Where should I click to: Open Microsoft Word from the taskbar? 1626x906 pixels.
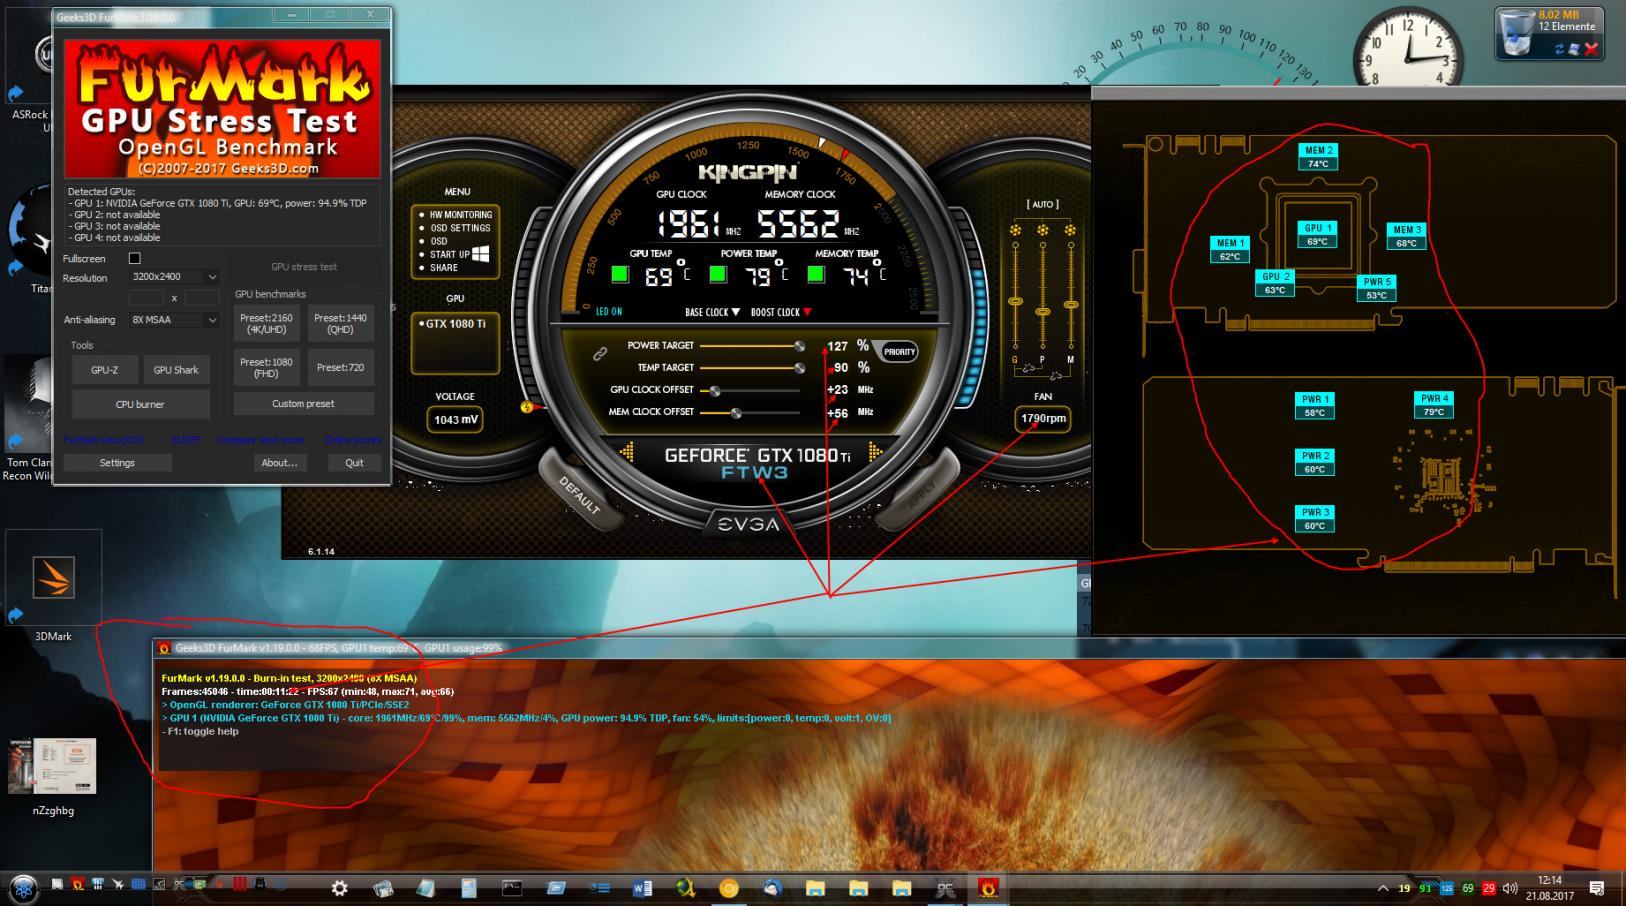click(x=642, y=888)
